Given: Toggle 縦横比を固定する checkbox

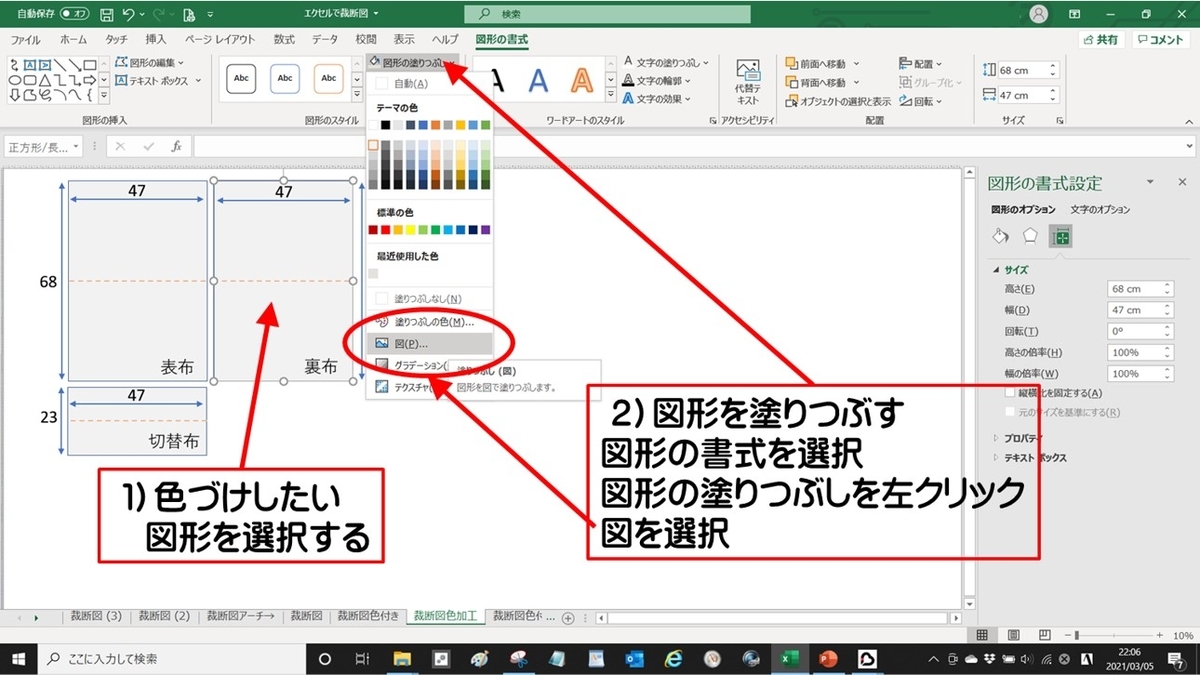Looking at the screenshot, I should point(1011,393).
